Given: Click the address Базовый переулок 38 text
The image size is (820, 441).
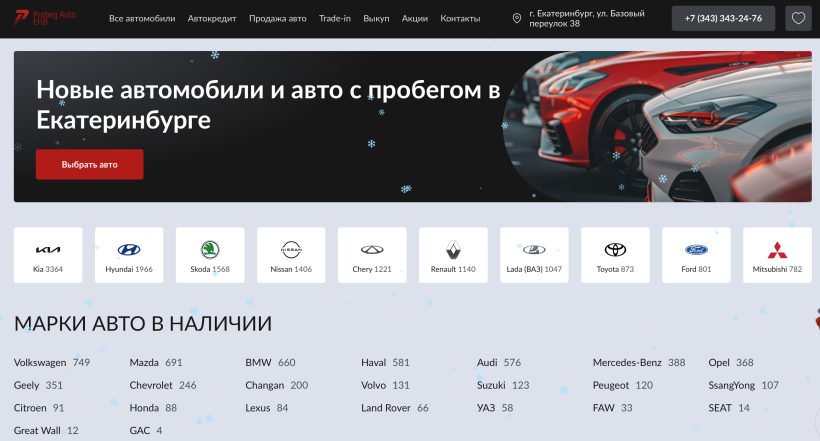Looking at the screenshot, I should coord(587,18).
